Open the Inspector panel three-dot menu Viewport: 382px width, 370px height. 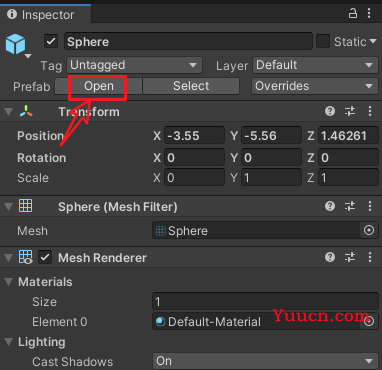369,14
